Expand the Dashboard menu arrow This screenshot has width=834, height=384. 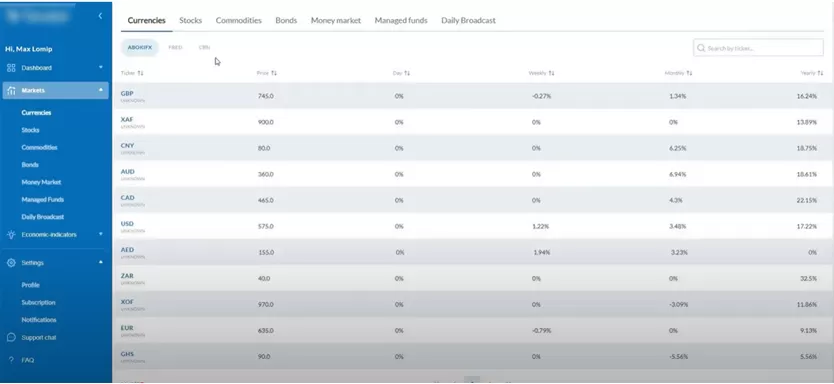[x=101, y=68]
